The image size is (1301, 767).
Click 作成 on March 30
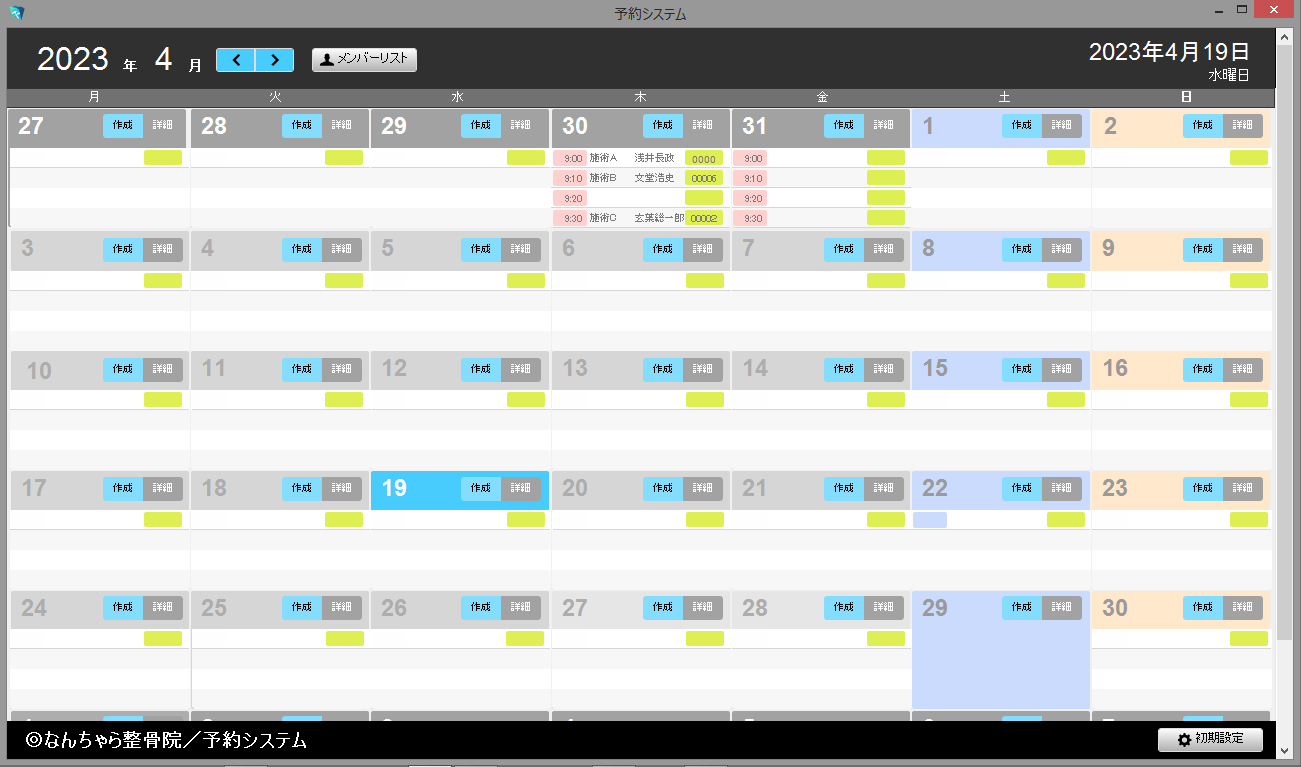(663, 126)
